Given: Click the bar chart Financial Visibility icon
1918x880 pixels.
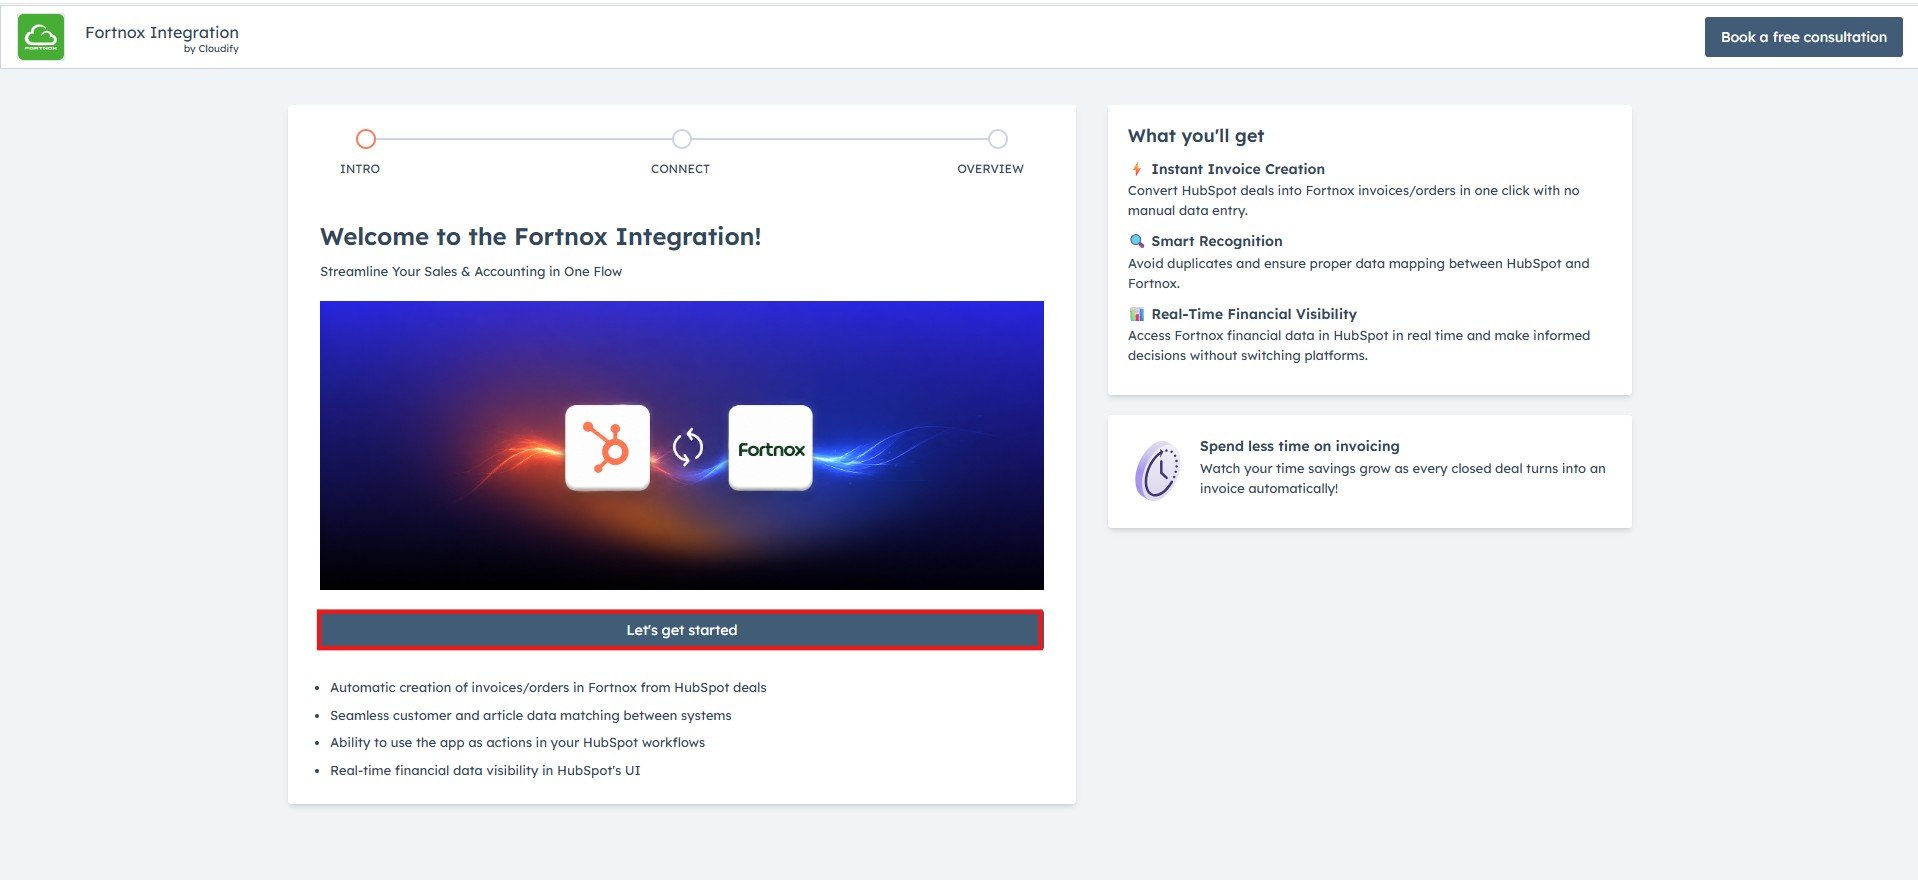Looking at the screenshot, I should (x=1136, y=314).
